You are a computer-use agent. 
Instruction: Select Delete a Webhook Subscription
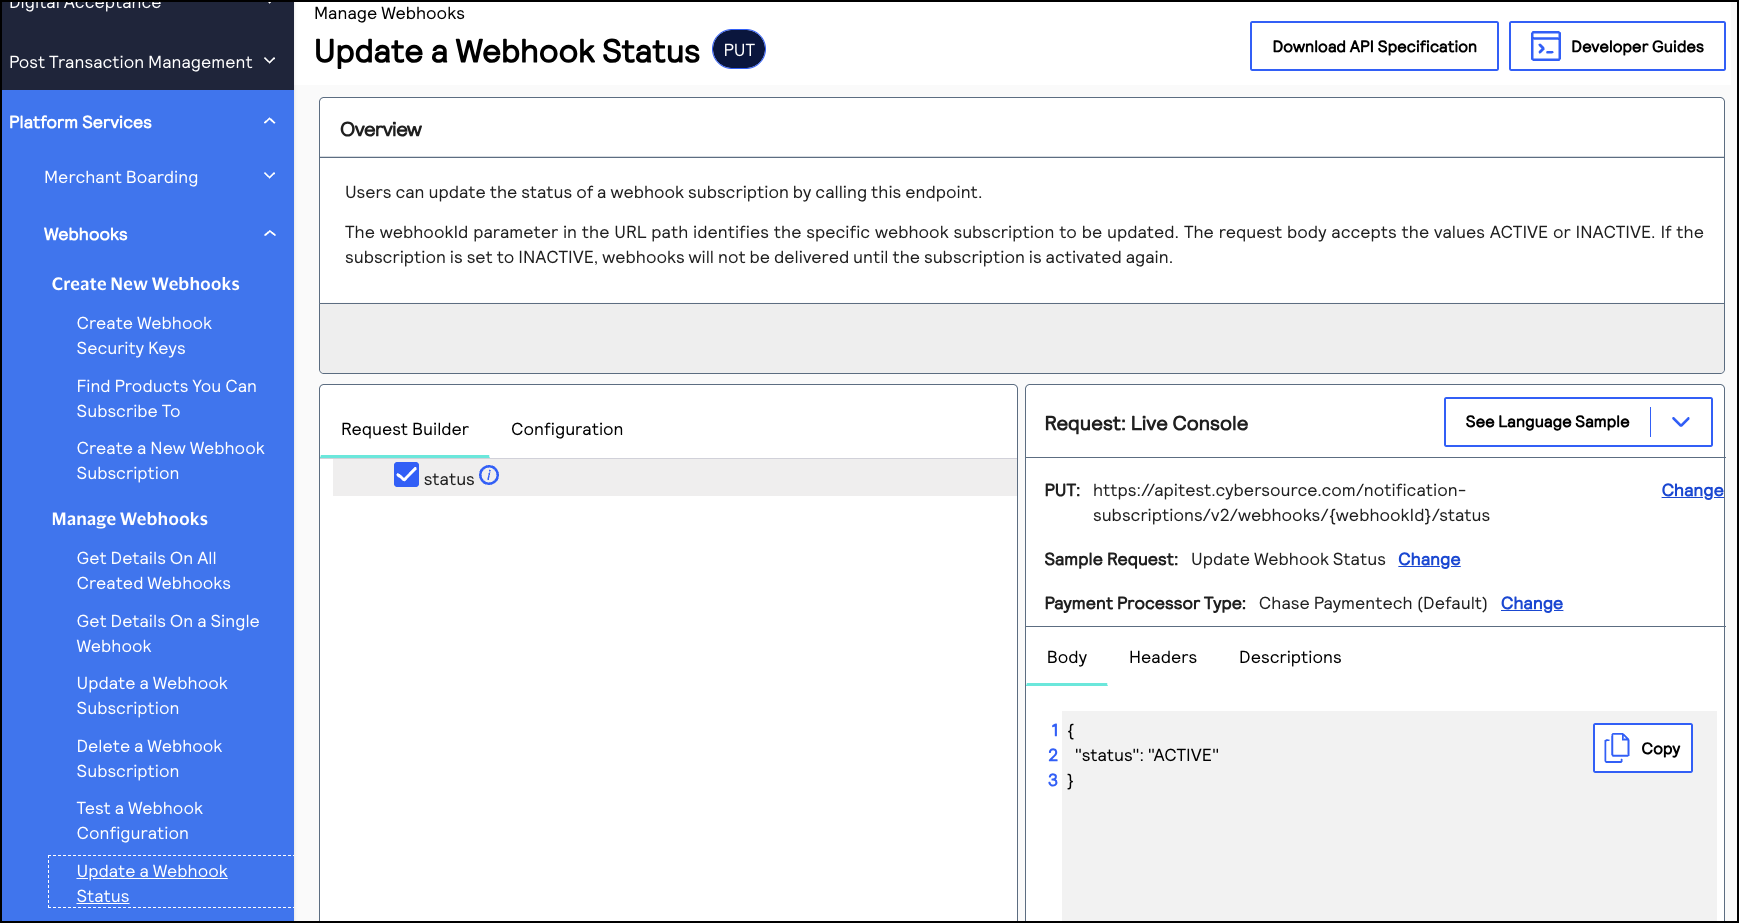pos(149,758)
